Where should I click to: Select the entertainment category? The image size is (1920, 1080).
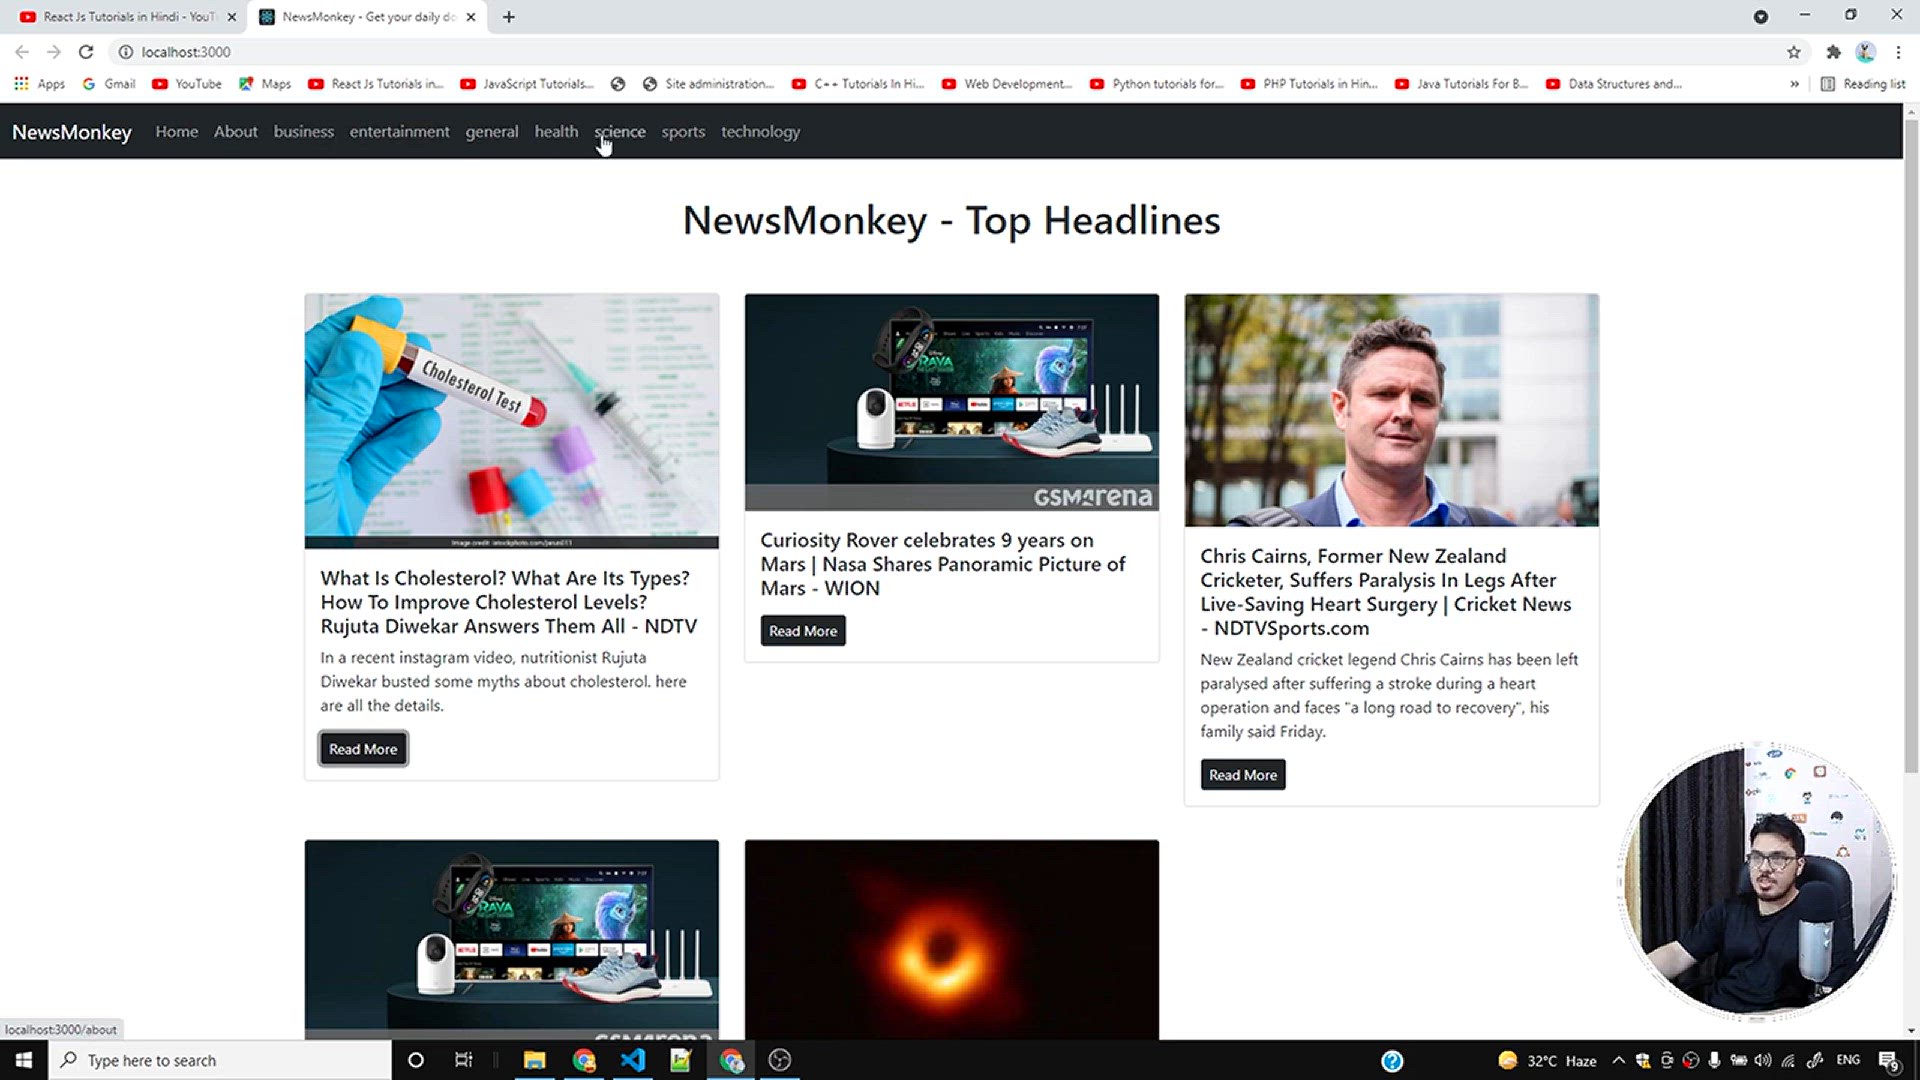click(x=399, y=132)
